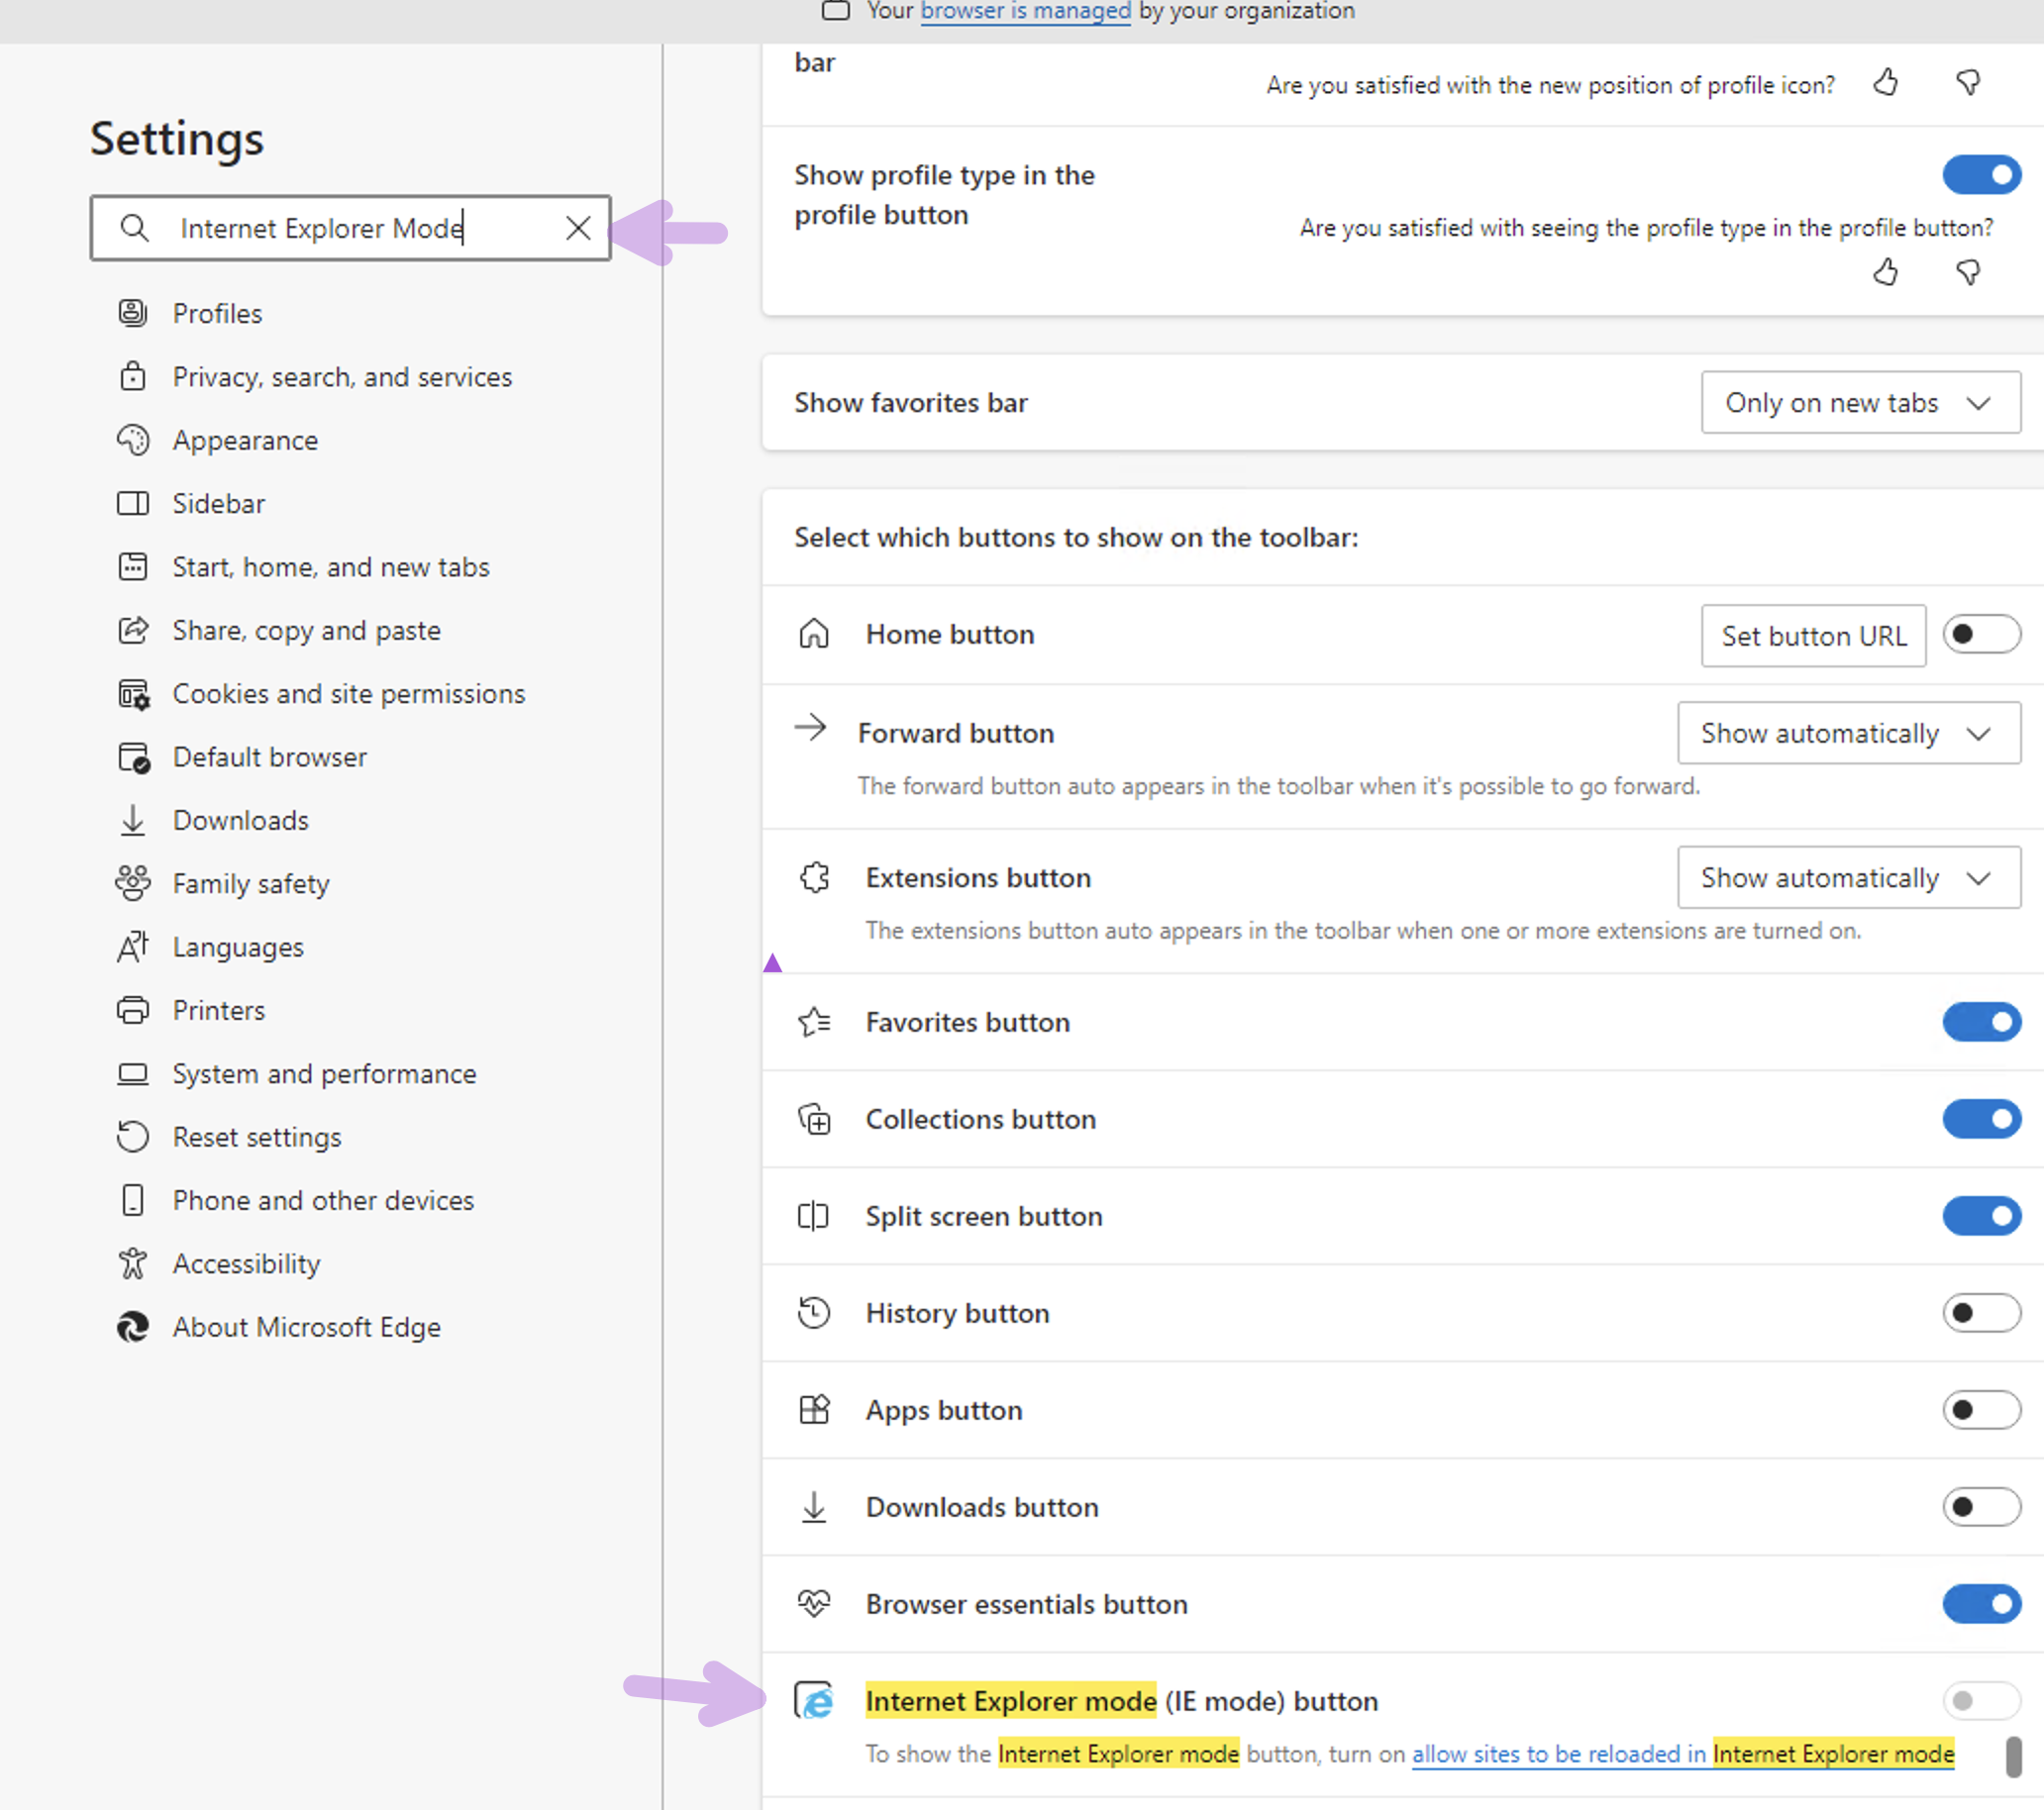
Task: Click the Phone and other devices icon
Action: click(x=133, y=1200)
